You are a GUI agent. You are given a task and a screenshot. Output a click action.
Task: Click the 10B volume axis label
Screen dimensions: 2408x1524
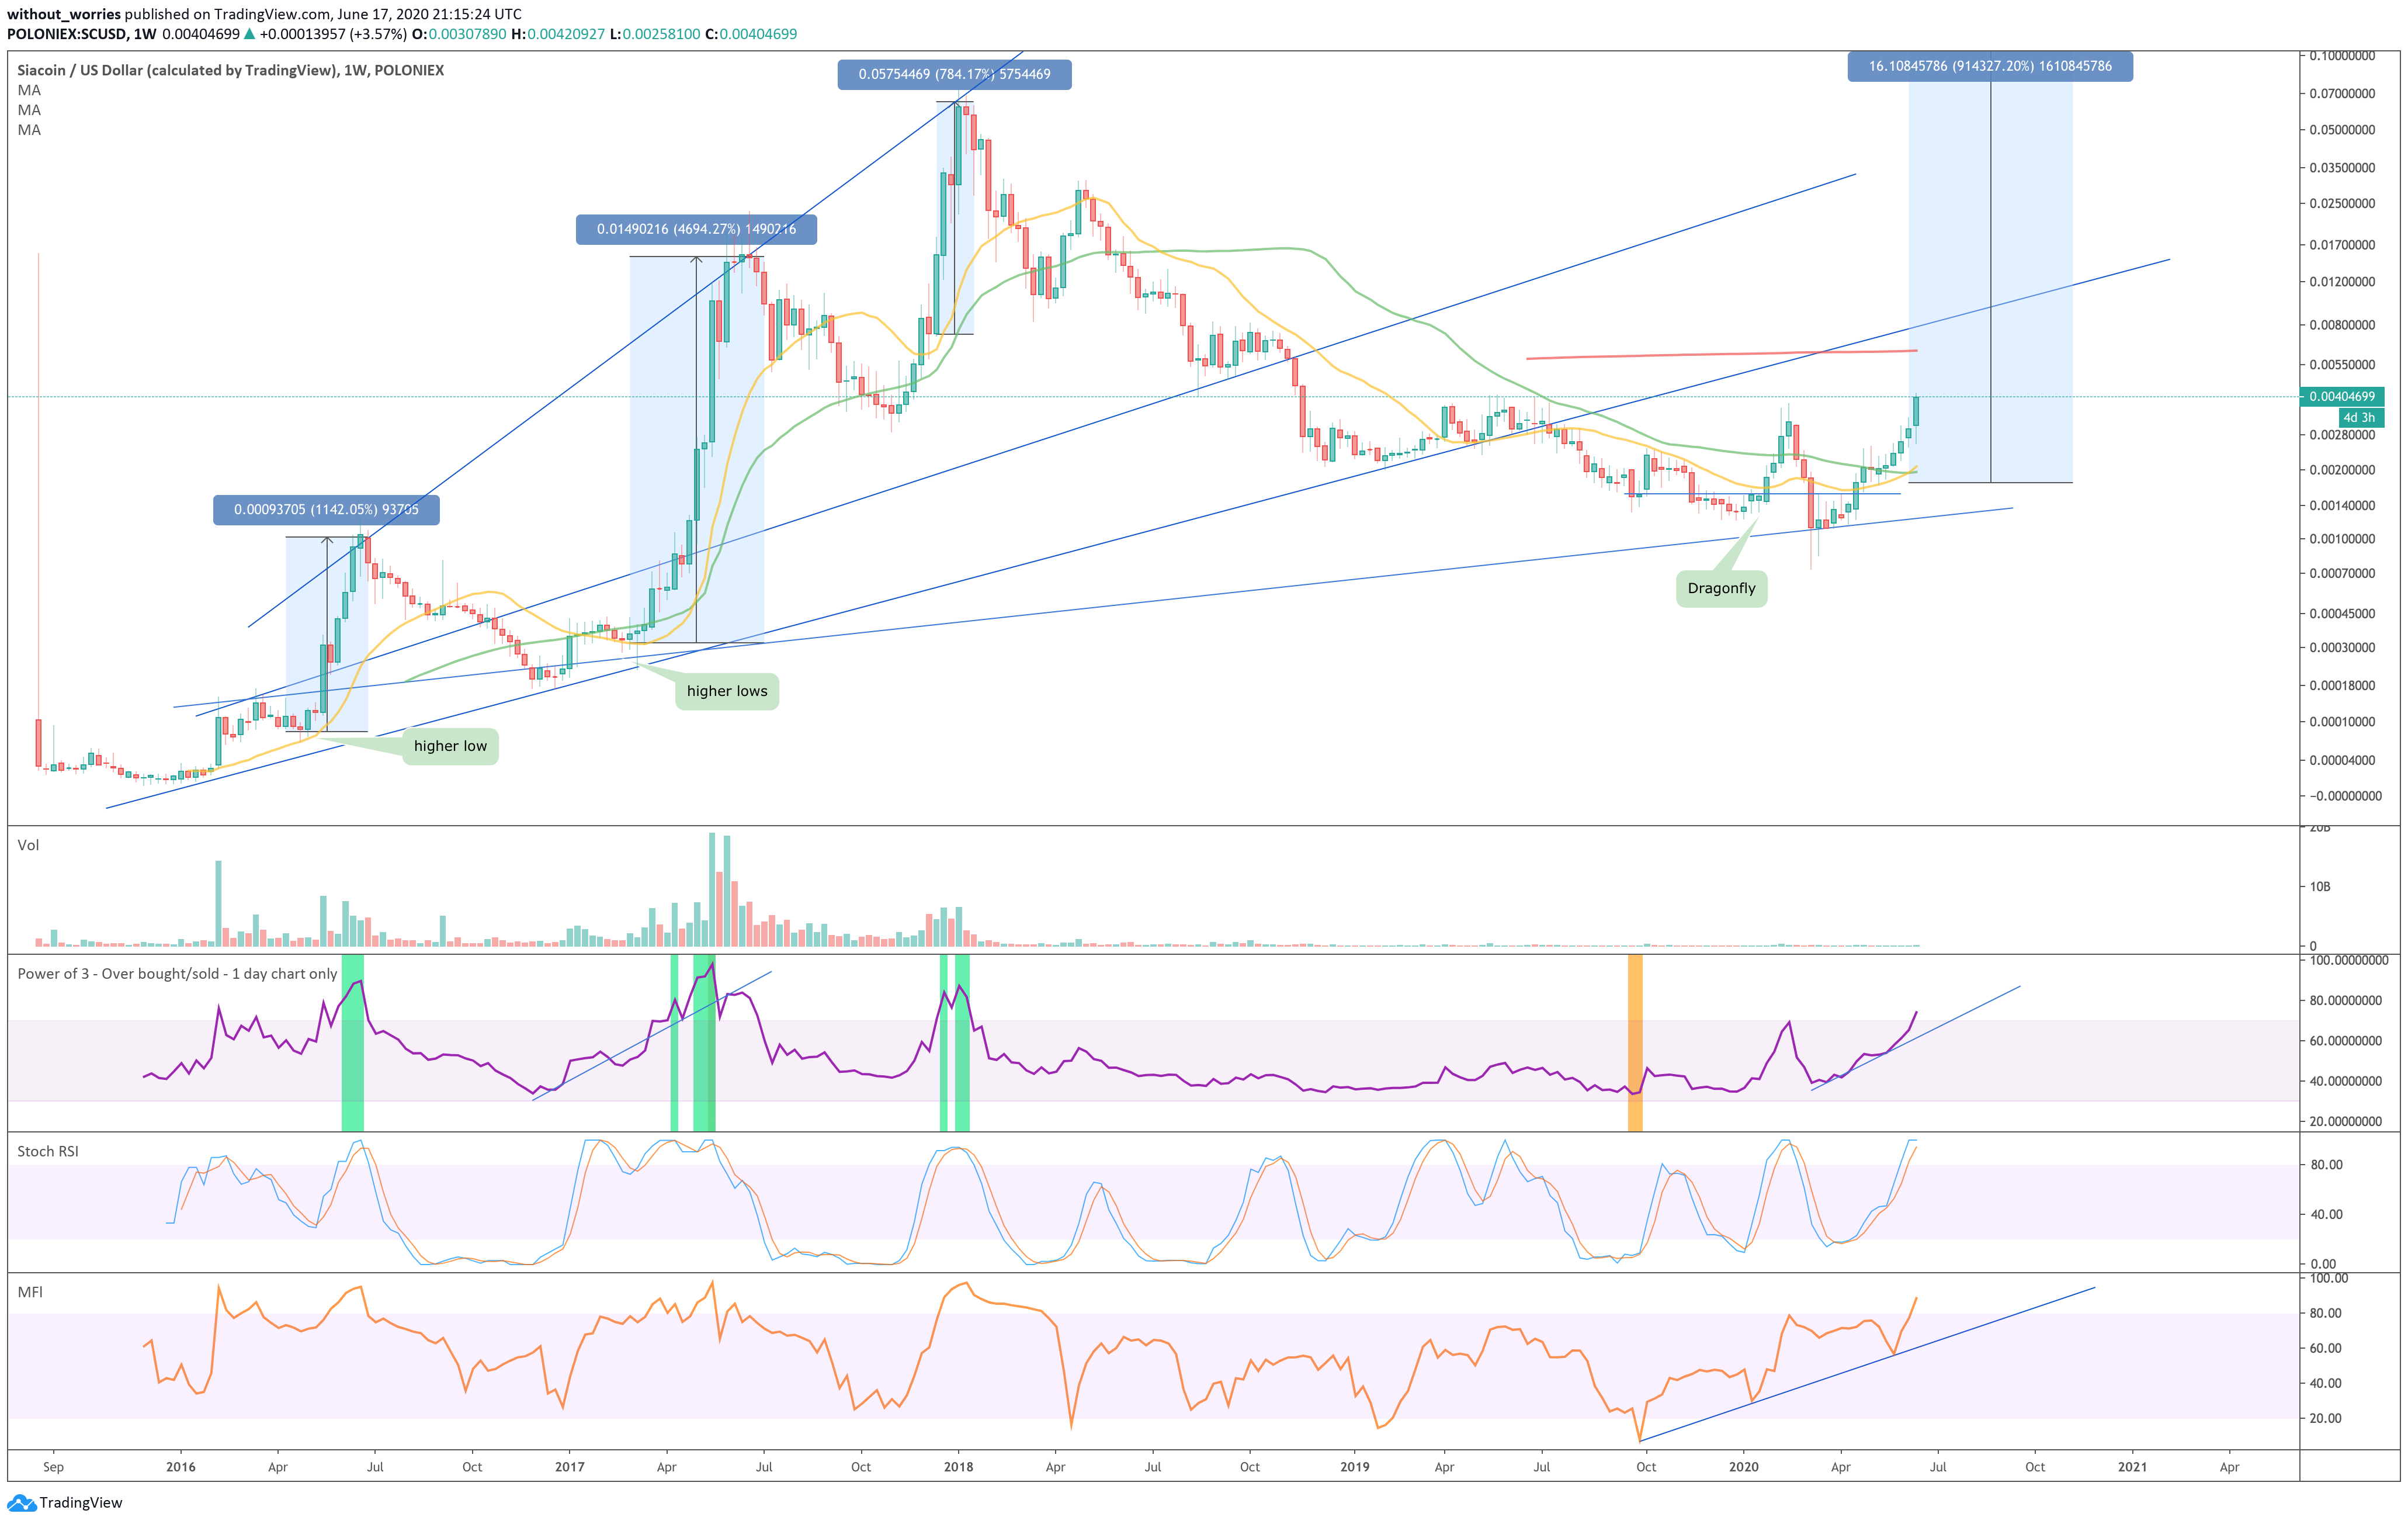(x=2320, y=887)
